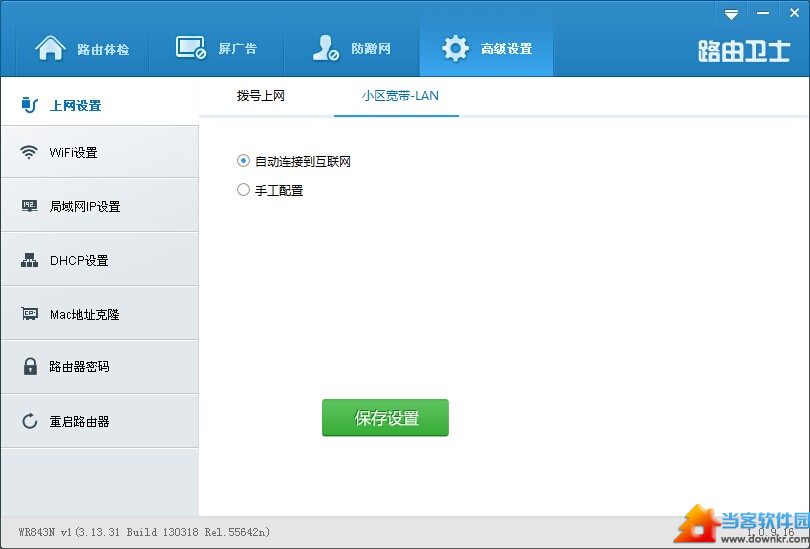Minimize the 路由卫士 window
This screenshot has width=810, height=549.
click(763, 14)
